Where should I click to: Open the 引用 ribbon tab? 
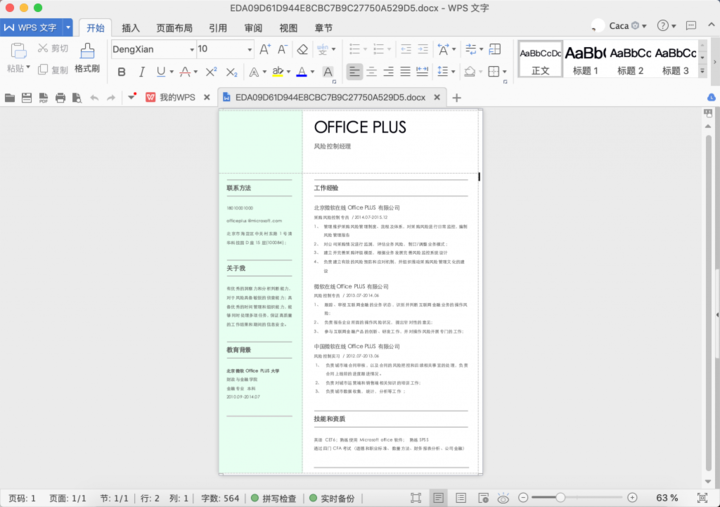pyautogui.click(x=218, y=28)
